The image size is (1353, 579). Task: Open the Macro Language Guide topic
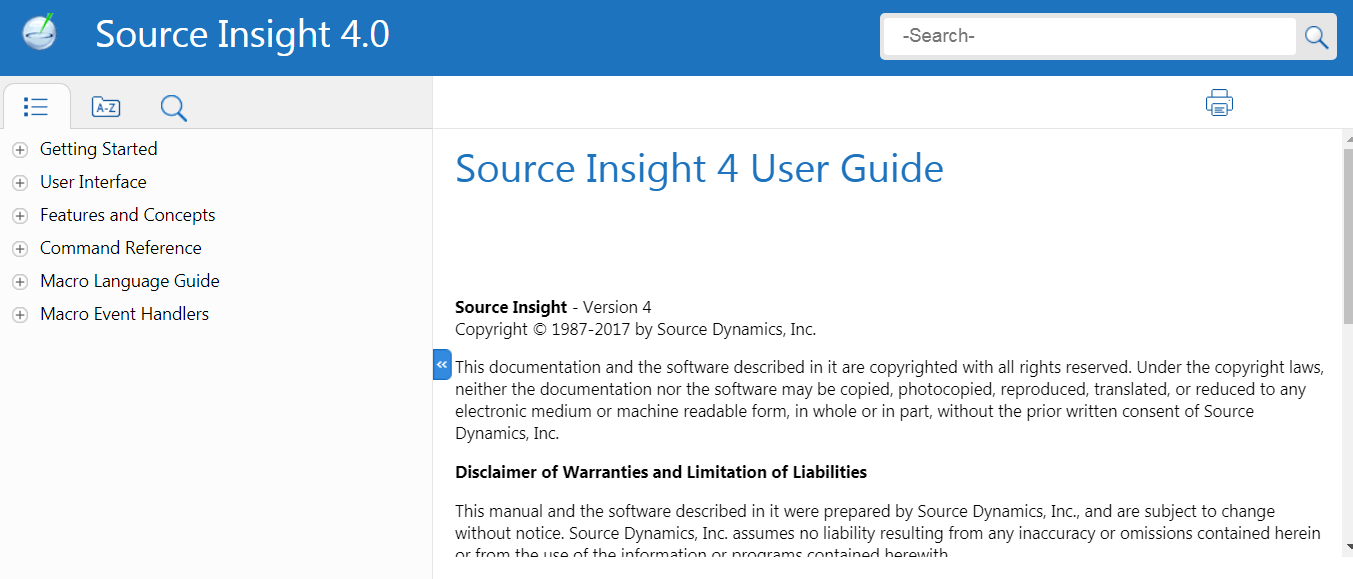129,281
